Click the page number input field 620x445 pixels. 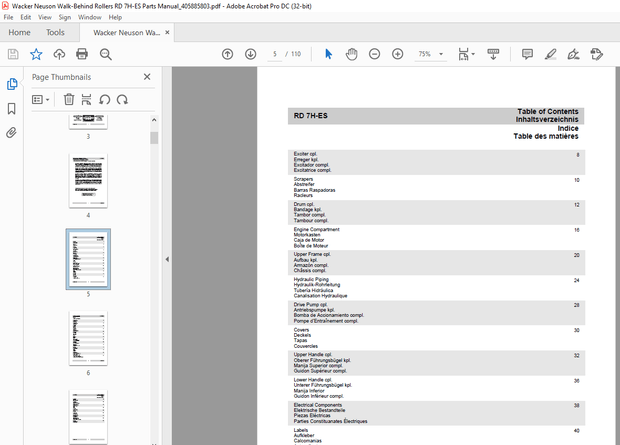click(x=274, y=54)
